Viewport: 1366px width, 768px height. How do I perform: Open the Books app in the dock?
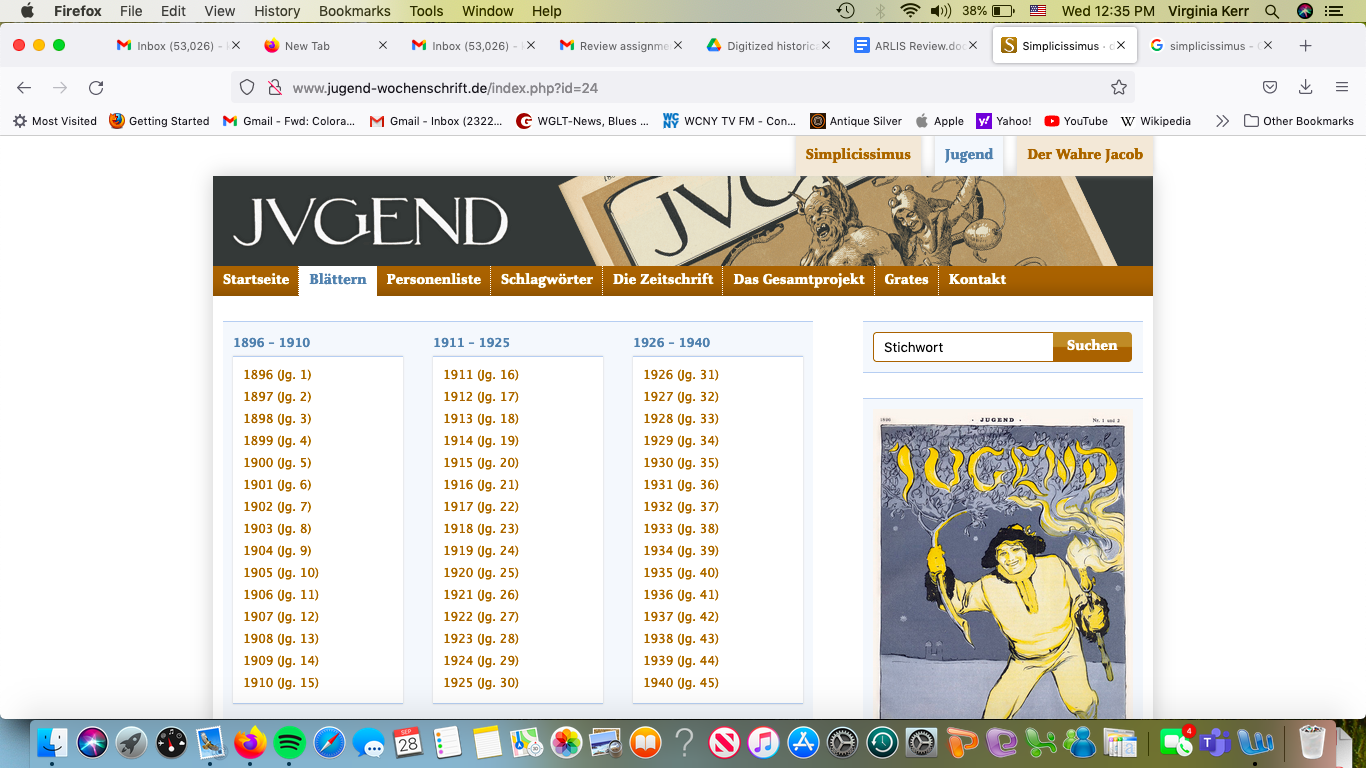(x=645, y=742)
